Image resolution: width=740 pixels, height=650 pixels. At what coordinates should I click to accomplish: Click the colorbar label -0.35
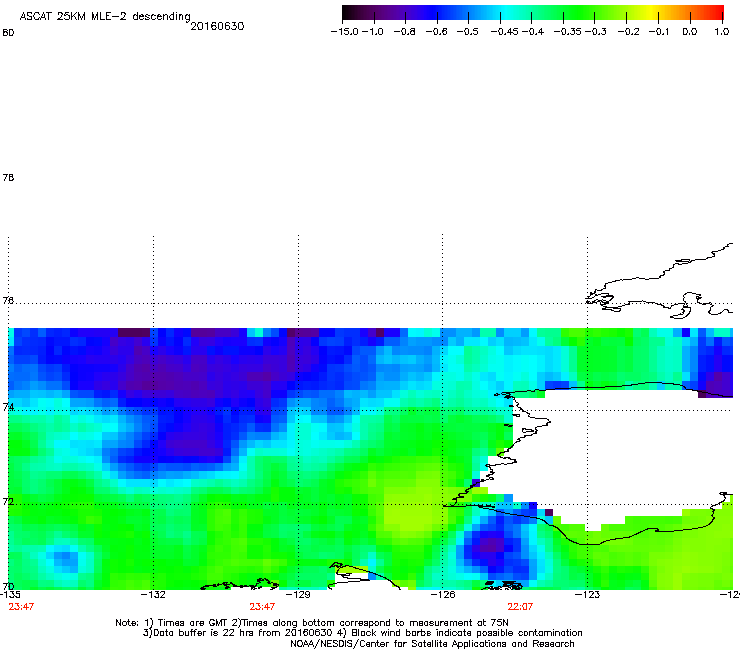568,32
